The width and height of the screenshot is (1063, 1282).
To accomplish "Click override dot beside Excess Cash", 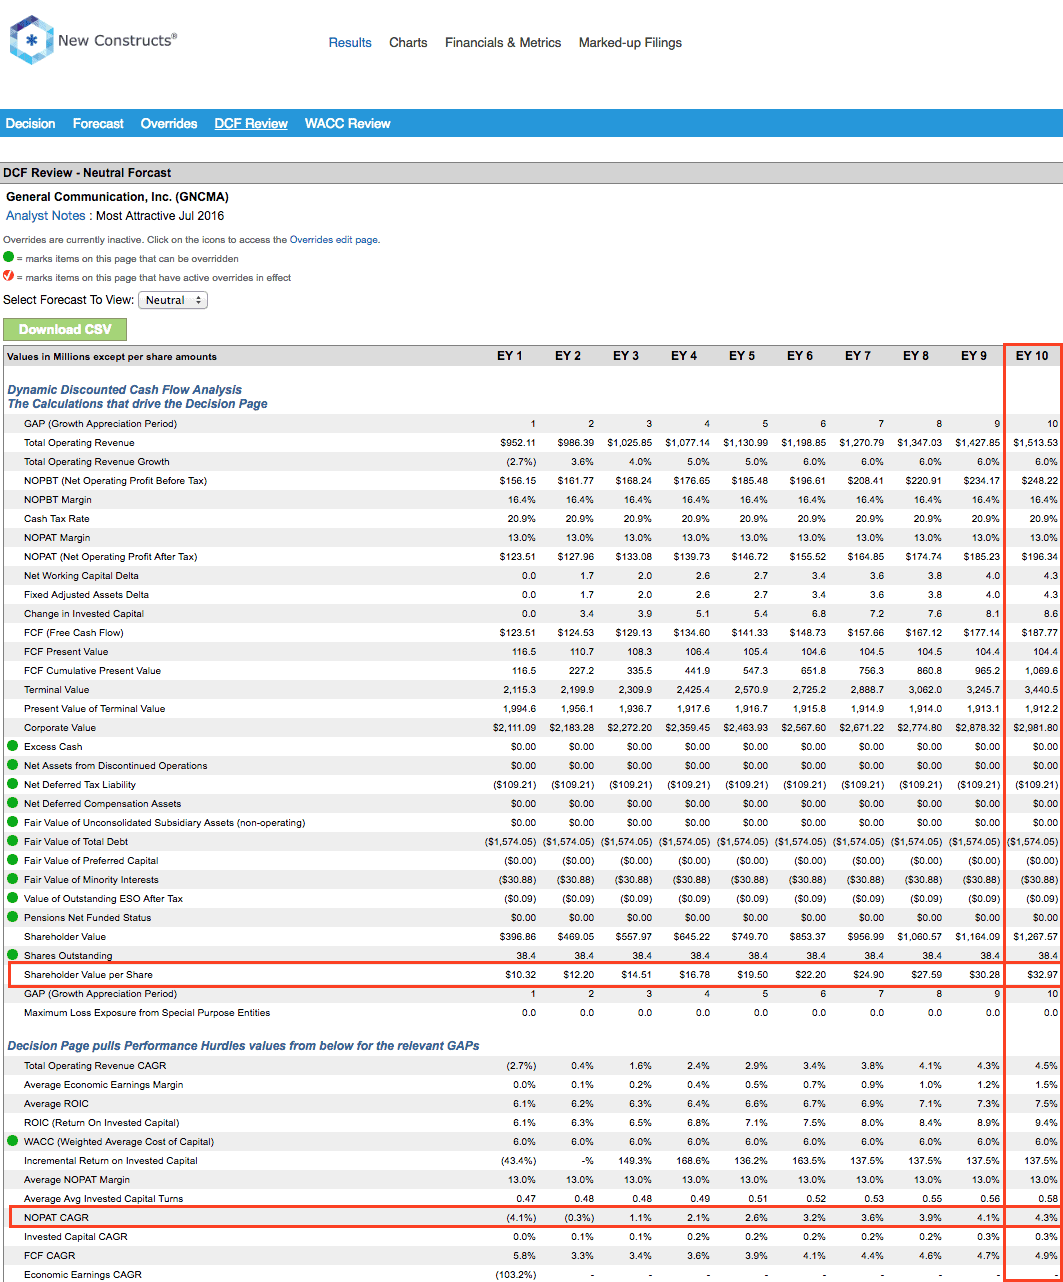I will [x=12, y=746].
